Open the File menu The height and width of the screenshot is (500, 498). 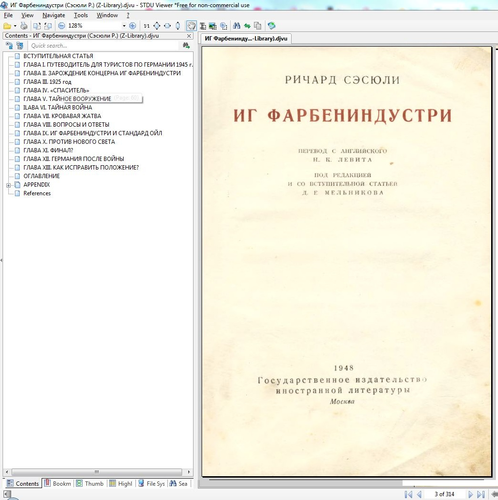pyautogui.click(x=8, y=15)
